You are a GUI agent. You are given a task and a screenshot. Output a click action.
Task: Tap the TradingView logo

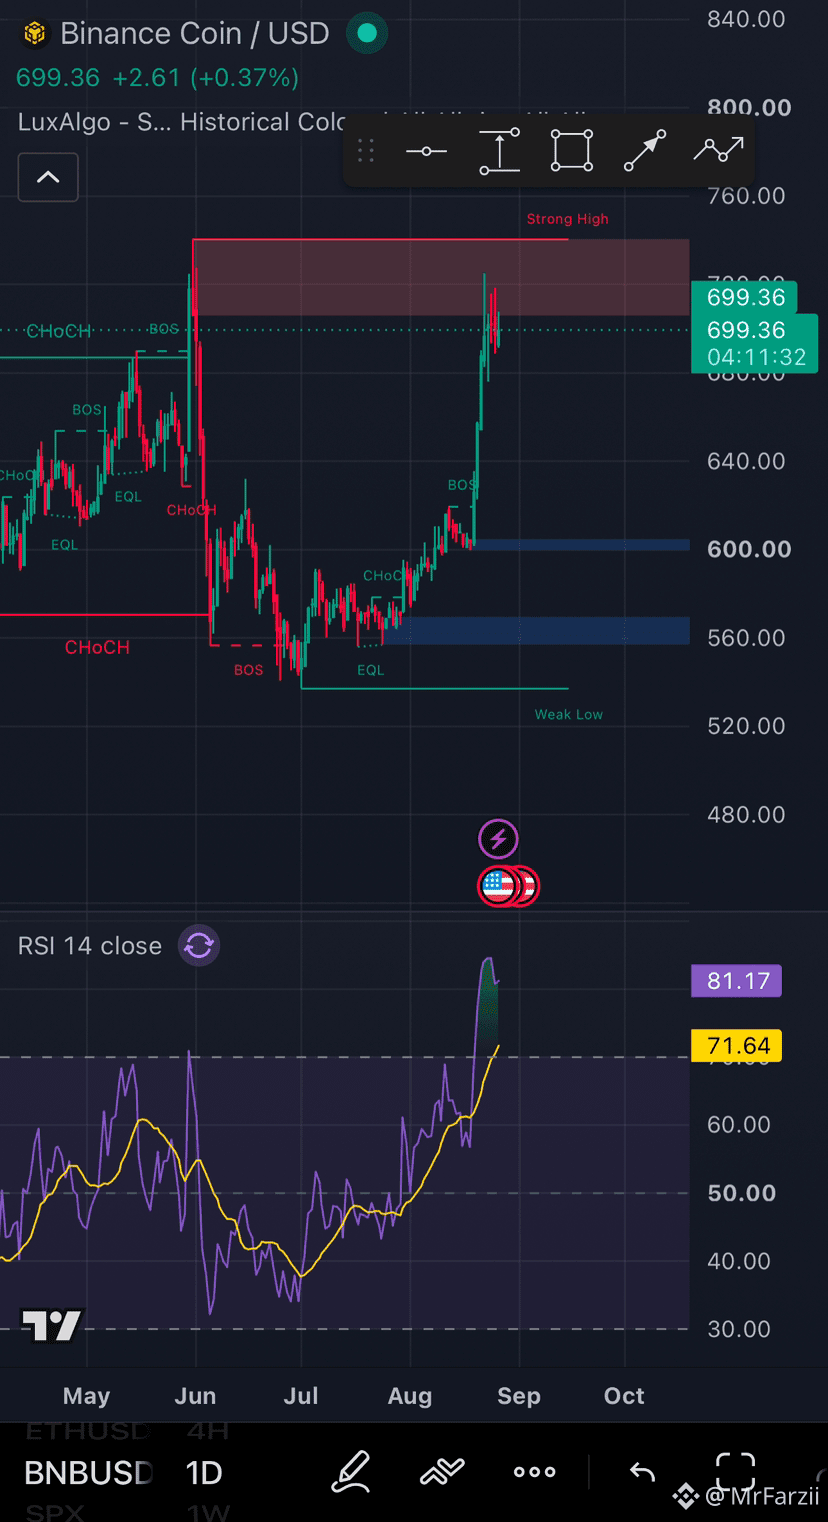(53, 1326)
